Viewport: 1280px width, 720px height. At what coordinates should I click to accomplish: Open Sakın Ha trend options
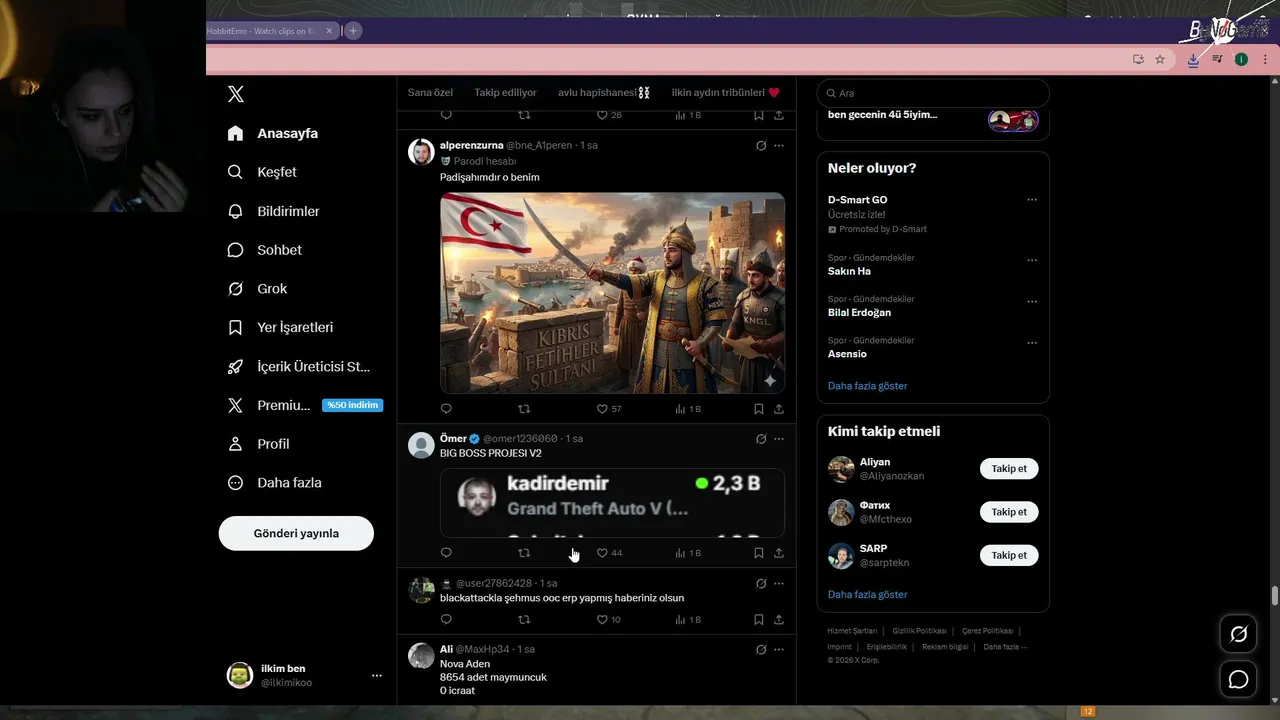click(1032, 260)
